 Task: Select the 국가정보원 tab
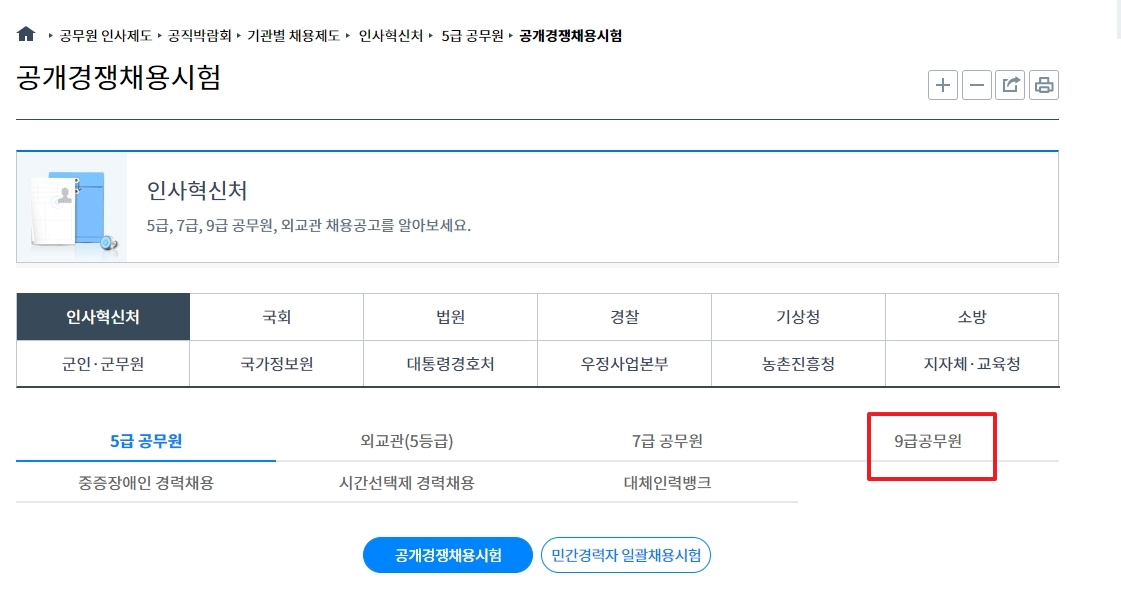(x=275, y=363)
